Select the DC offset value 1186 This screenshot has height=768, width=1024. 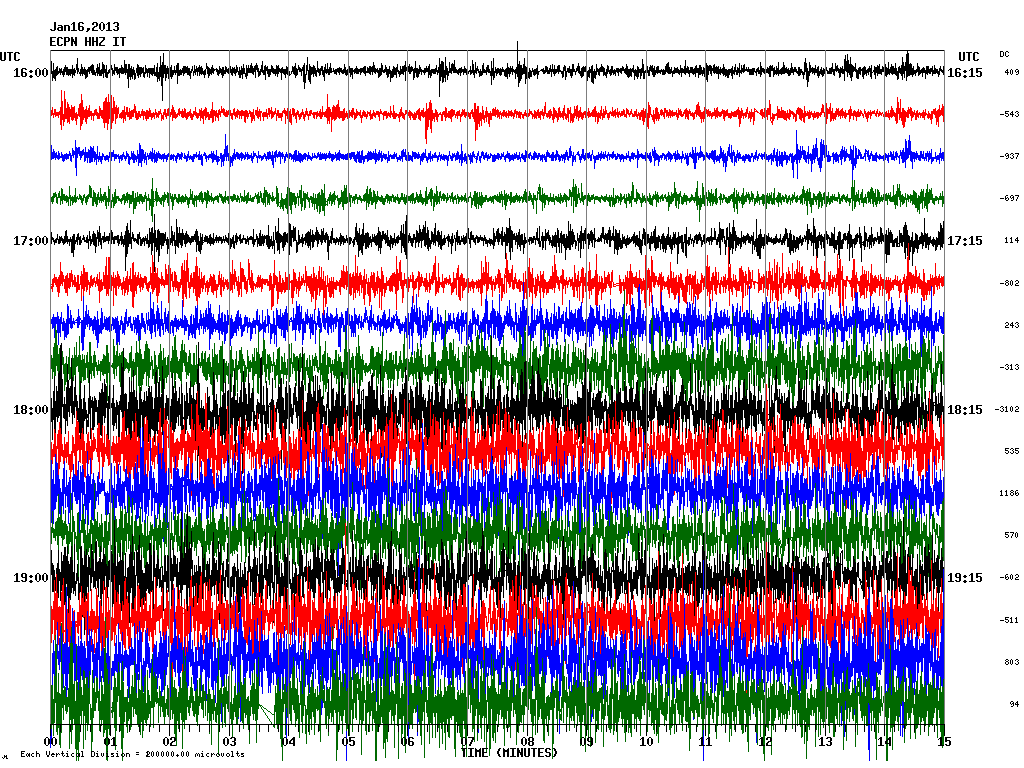[x=1009, y=493]
